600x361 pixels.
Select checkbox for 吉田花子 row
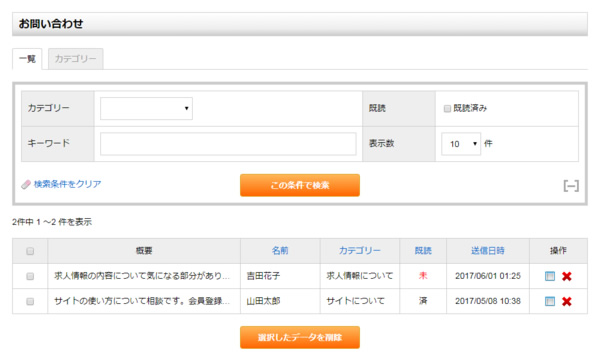tap(30, 276)
